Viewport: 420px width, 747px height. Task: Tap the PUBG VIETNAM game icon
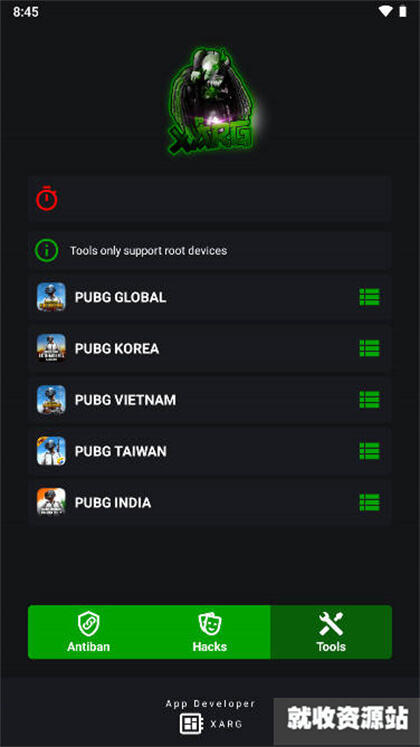coord(51,400)
